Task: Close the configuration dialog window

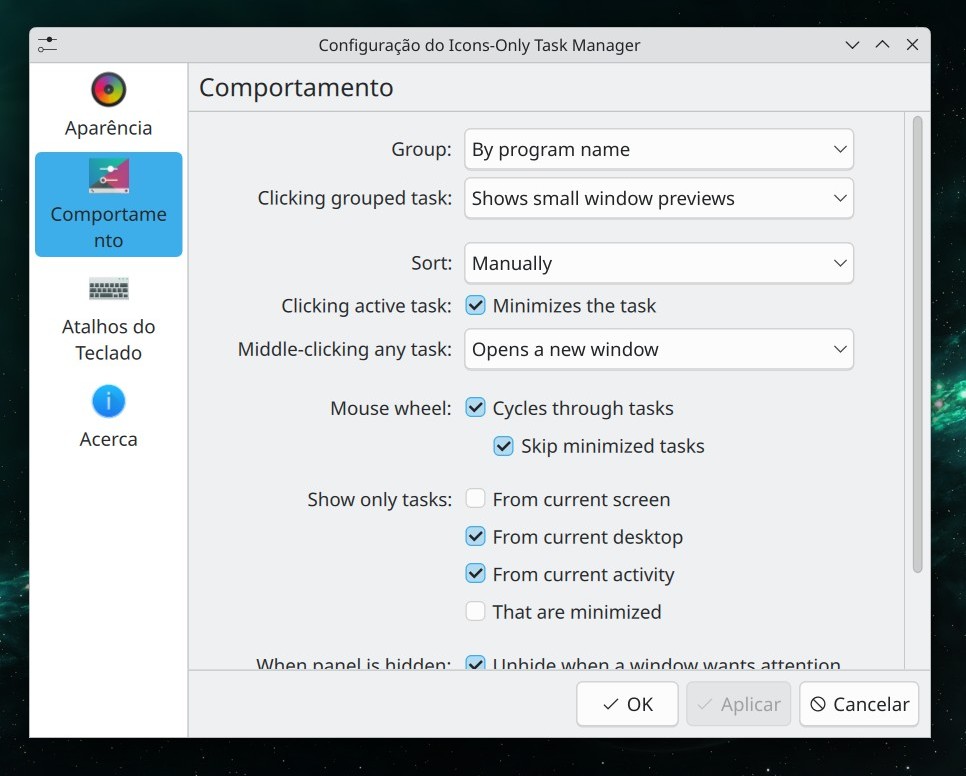Action: [x=912, y=45]
